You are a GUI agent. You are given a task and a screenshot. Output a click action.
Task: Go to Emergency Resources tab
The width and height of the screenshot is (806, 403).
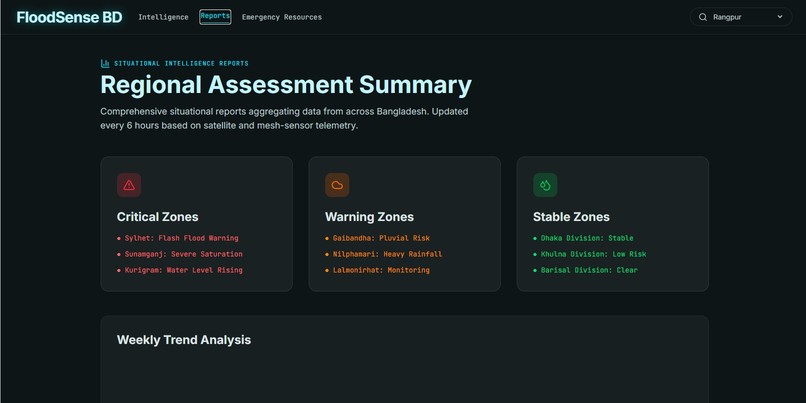point(282,17)
